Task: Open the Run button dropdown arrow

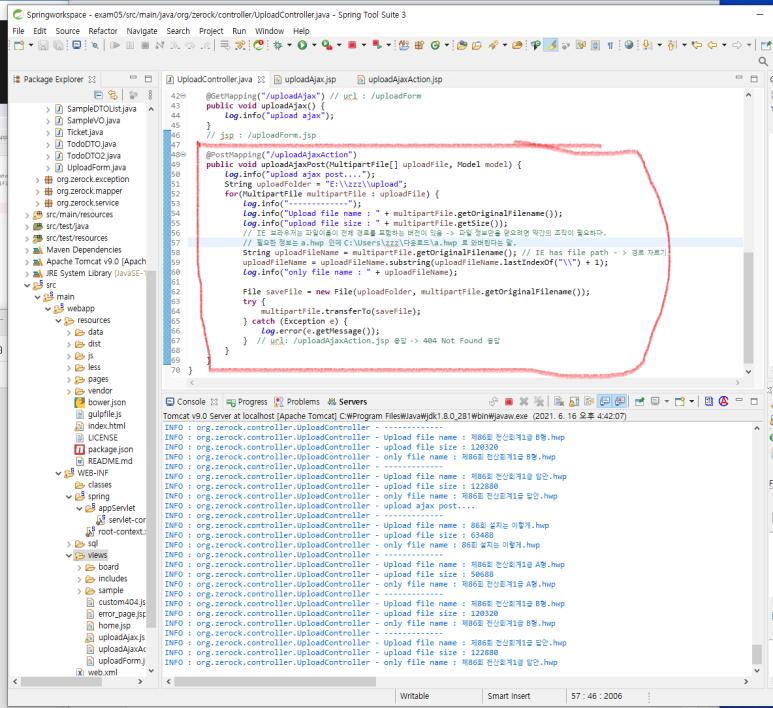Action: pos(314,45)
